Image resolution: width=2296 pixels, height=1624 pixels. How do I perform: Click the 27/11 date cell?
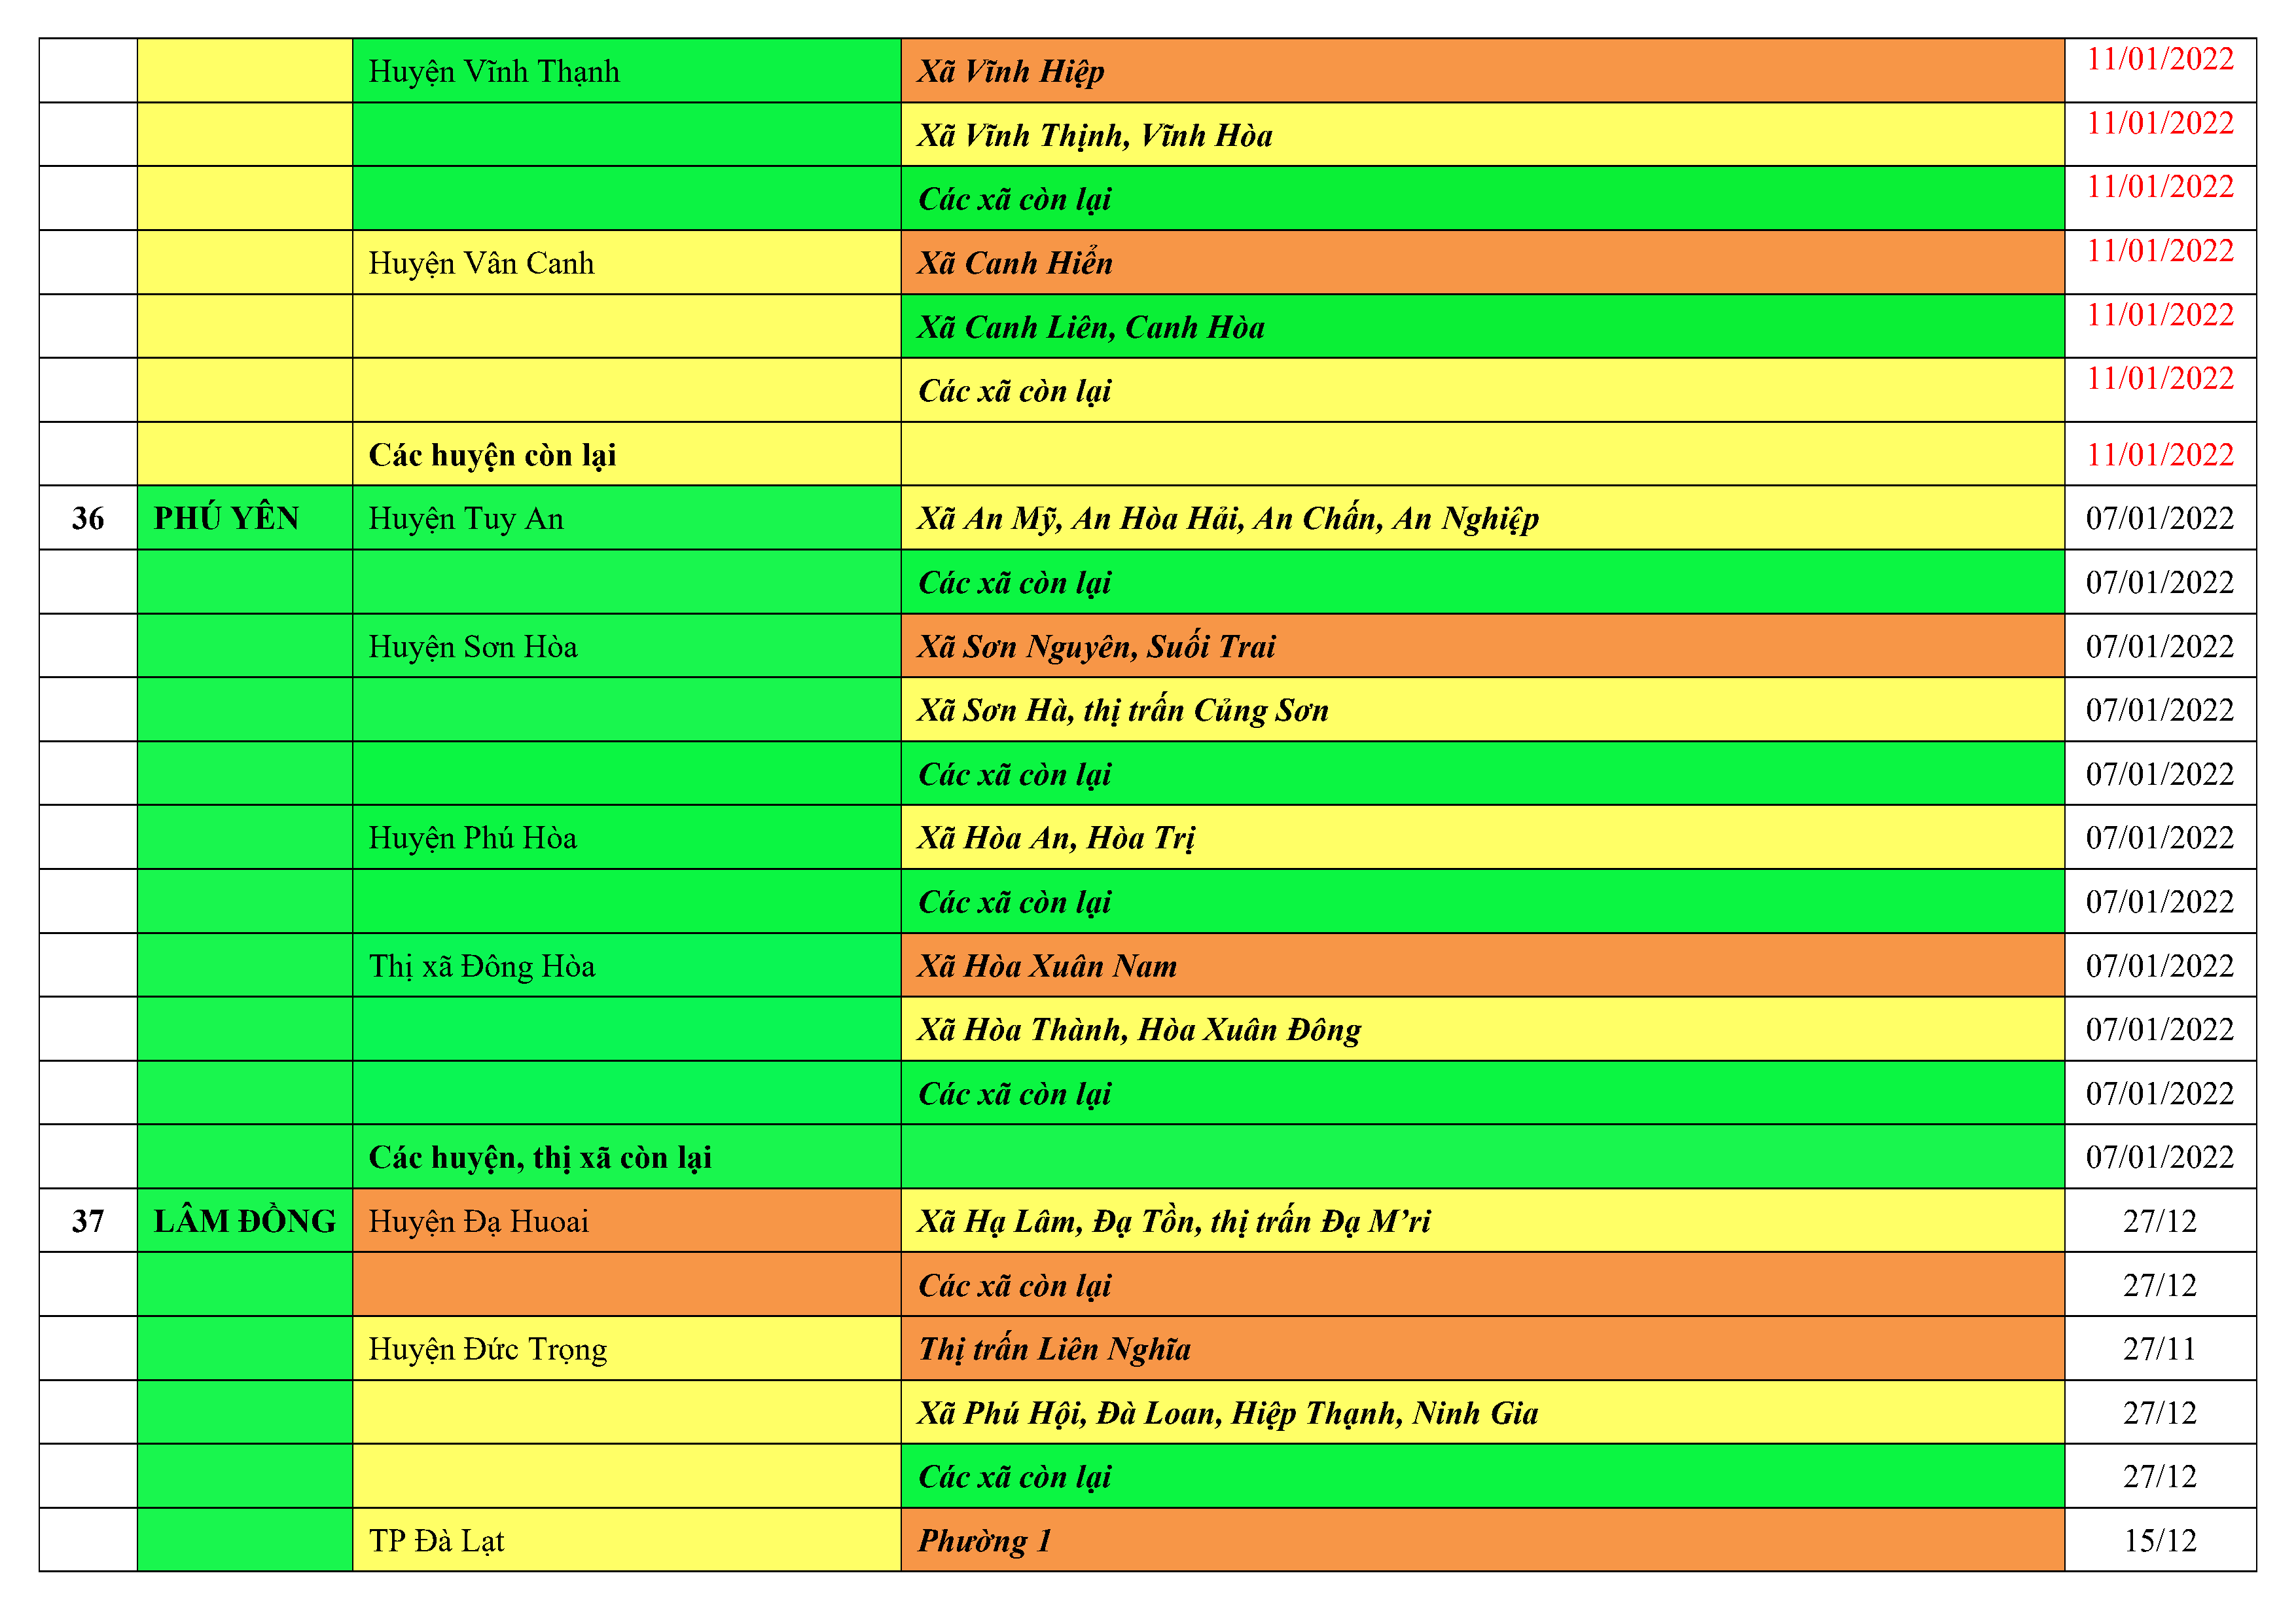pyautogui.click(x=2159, y=1349)
